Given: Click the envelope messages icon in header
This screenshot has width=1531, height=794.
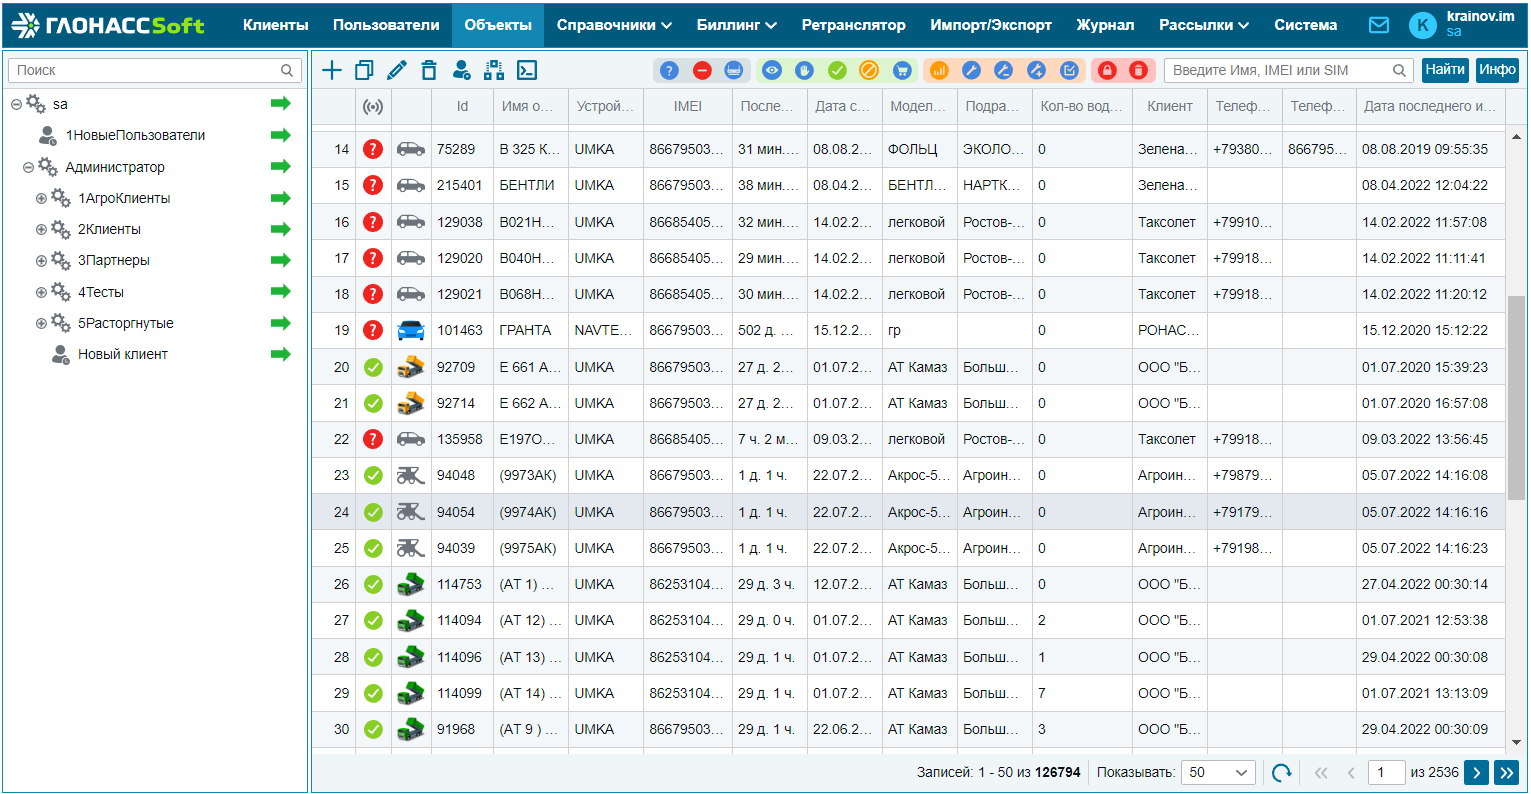Looking at the screenshot, I should (1379, 25).
